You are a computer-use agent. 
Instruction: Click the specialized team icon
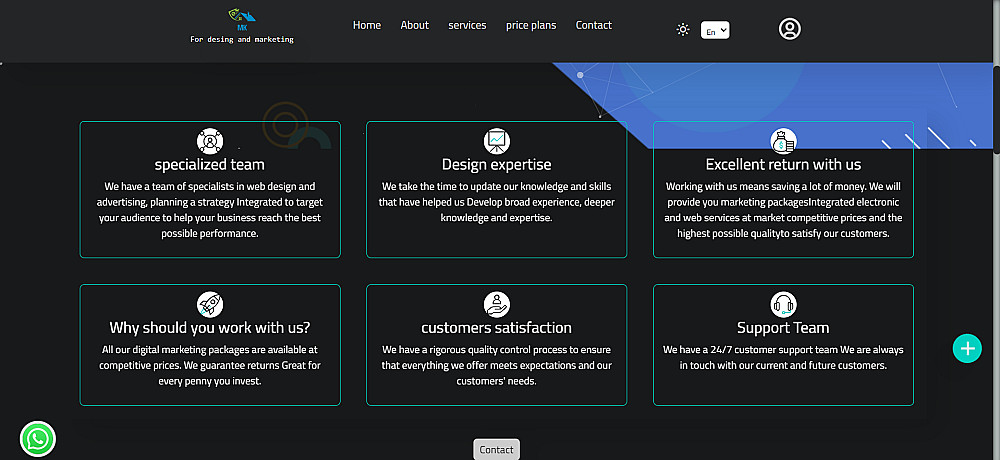click(210, 140)
